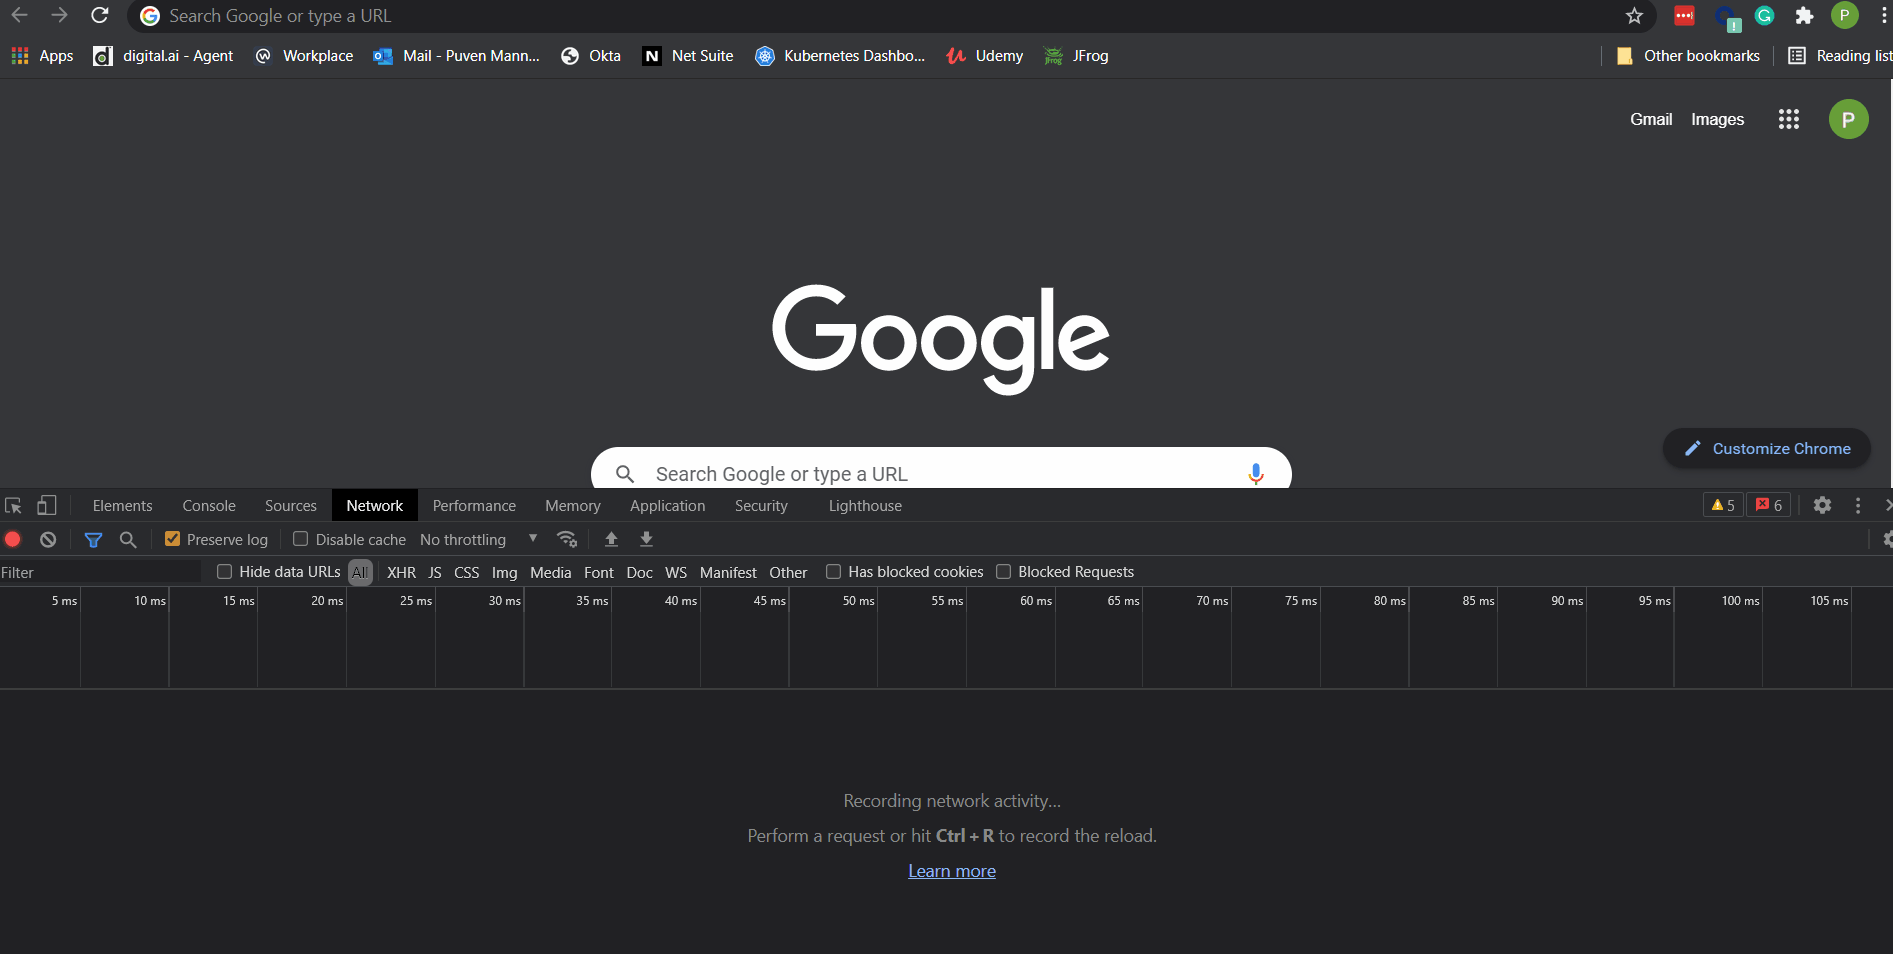Filter requests by JS type

[435, 572]
